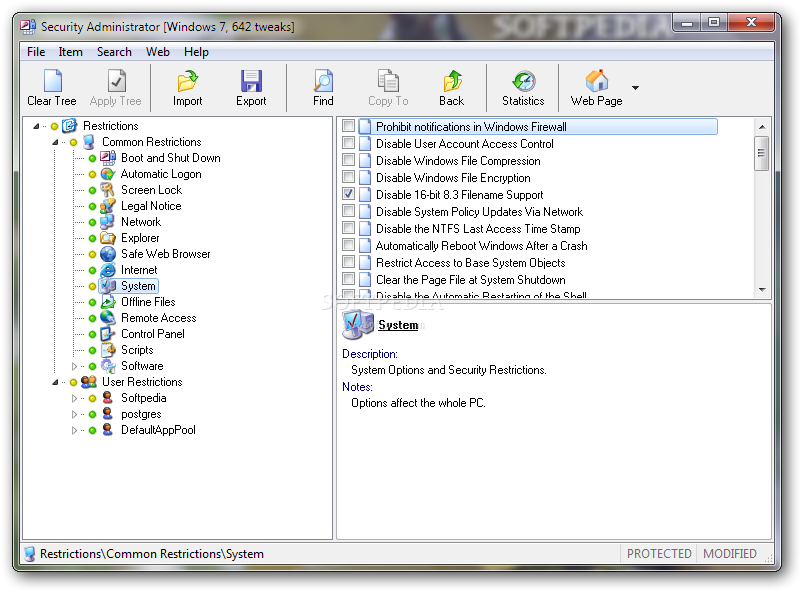
Task: Check Prohibit notifications in Windows Firewall
Action: point(348,126)
